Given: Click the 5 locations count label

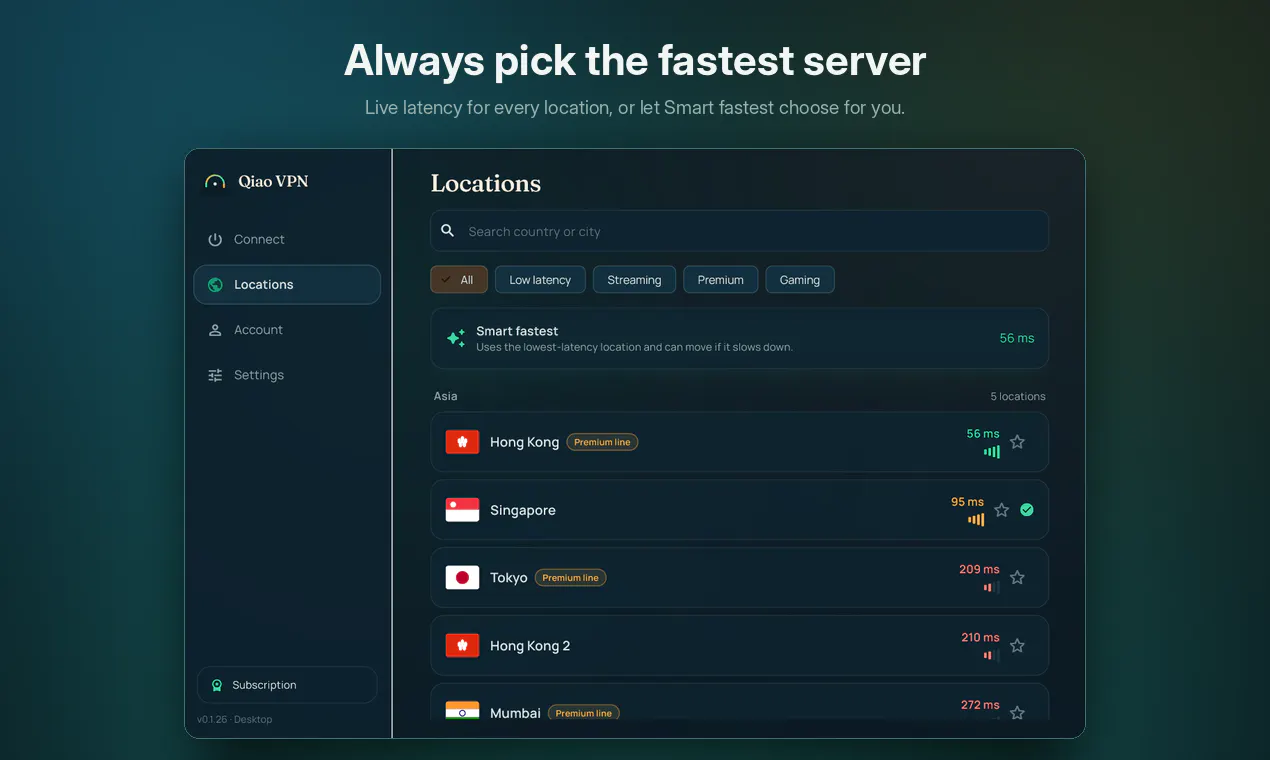Looking at the screenshot, I should 1018,397.
